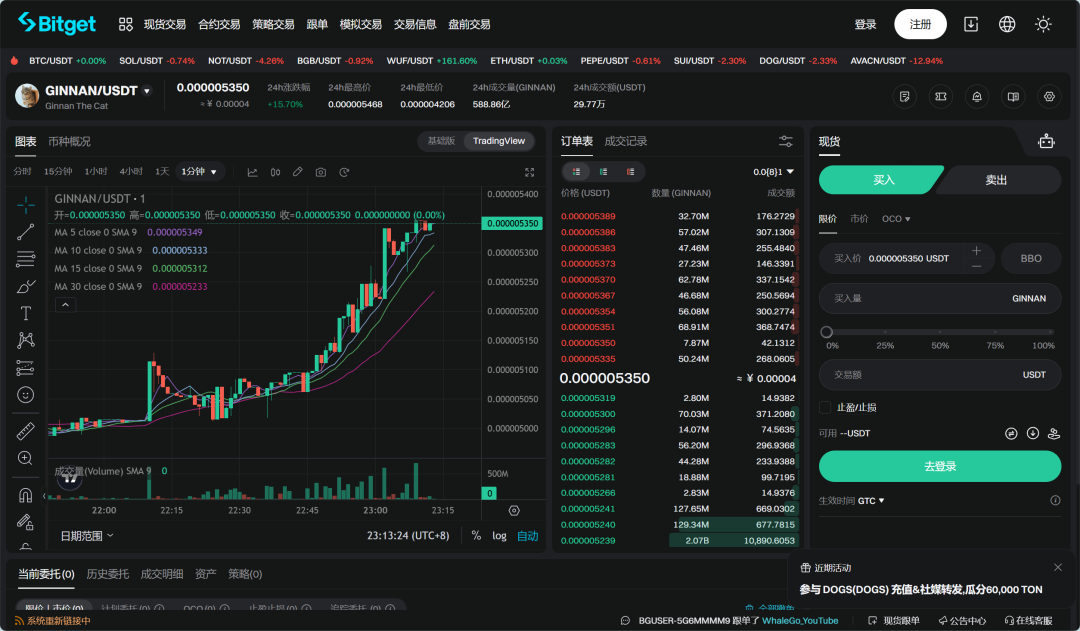The image size is (1080, 631).
Task: Toggle percent scale on chart
Action: [476, 536]
